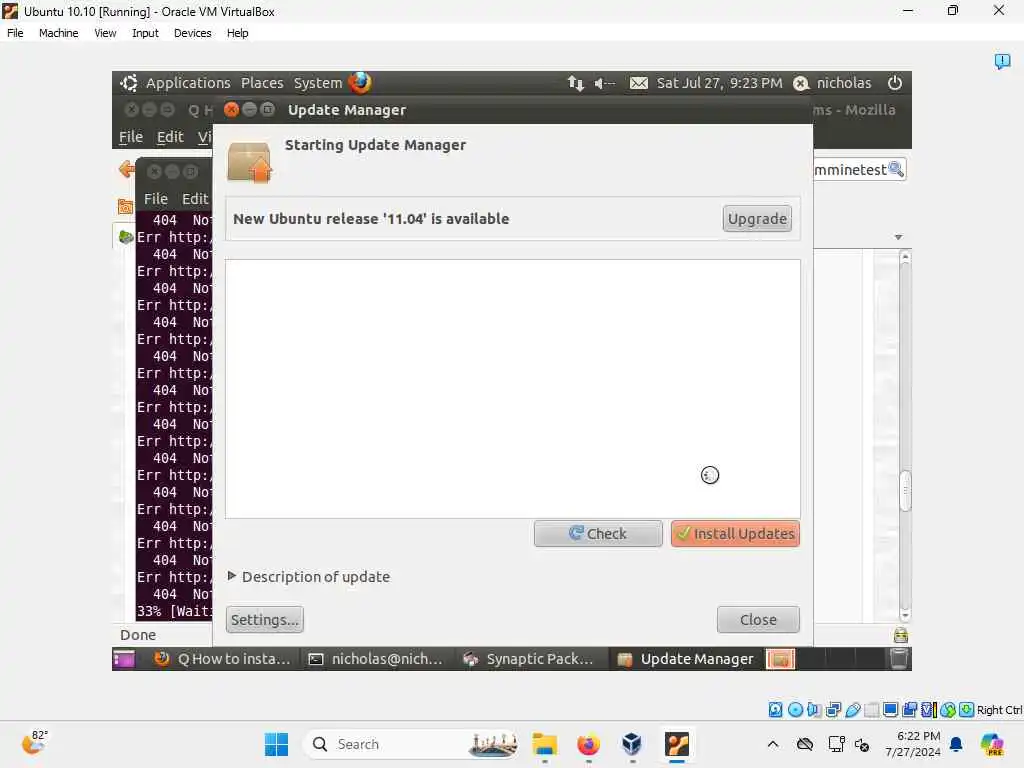Click VirtualBox network adapter indicator
This screenshot has height=768, width=1024.
pos(833,710)
